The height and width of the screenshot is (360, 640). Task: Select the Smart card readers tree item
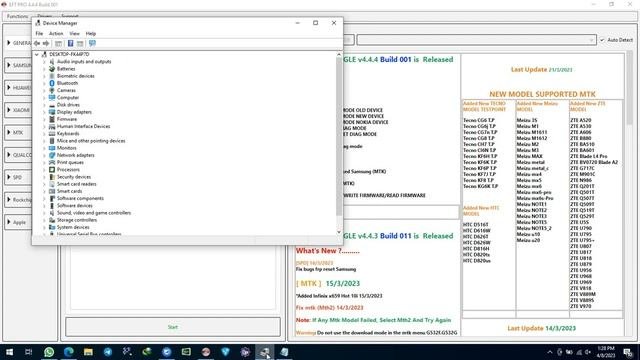(x=77, y=184)
